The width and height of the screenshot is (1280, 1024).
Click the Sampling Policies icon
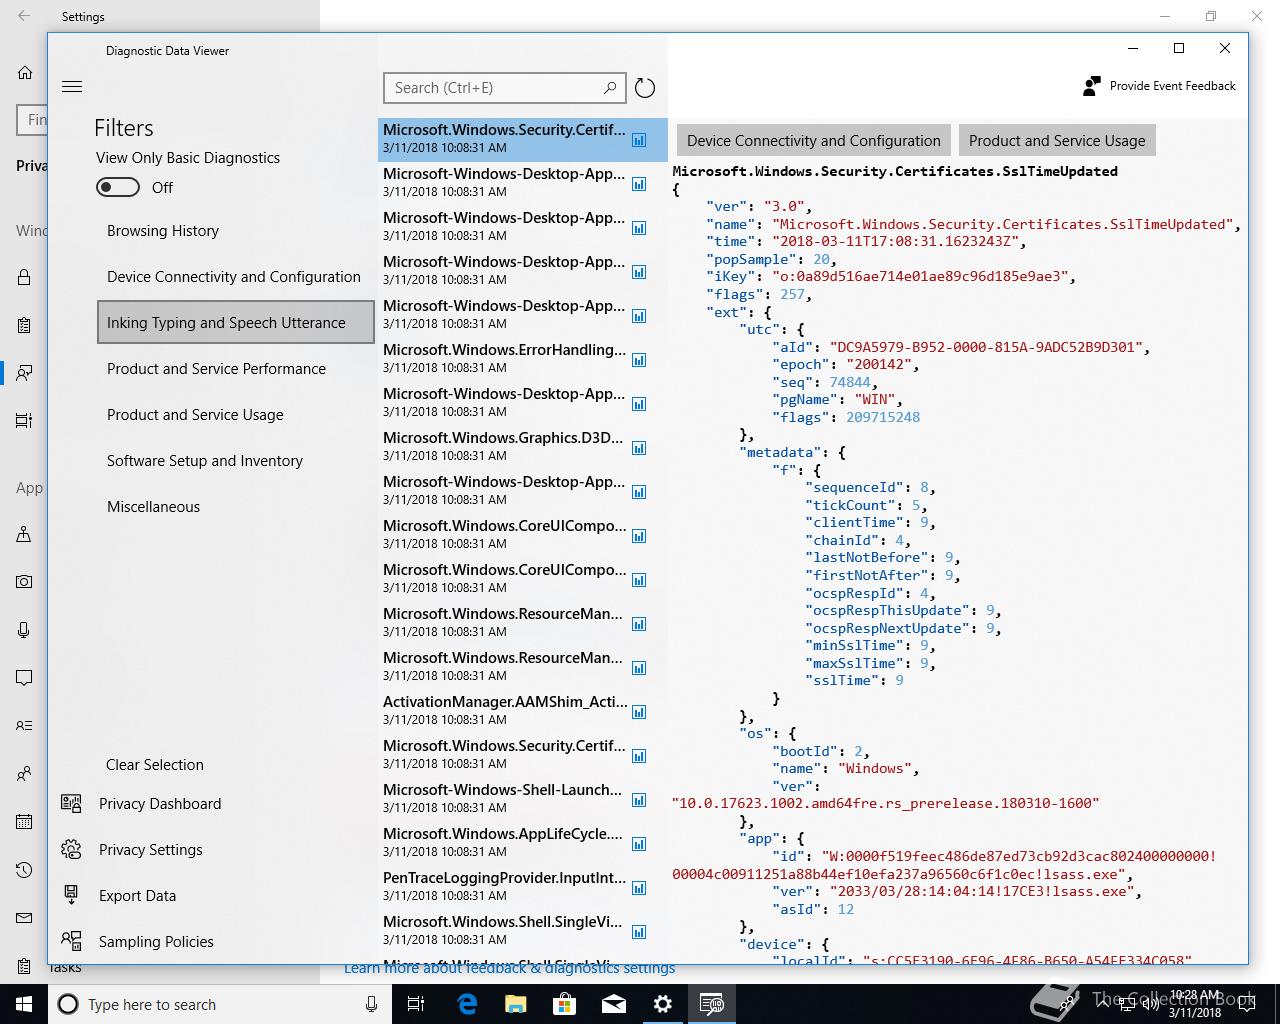(71, 941)
